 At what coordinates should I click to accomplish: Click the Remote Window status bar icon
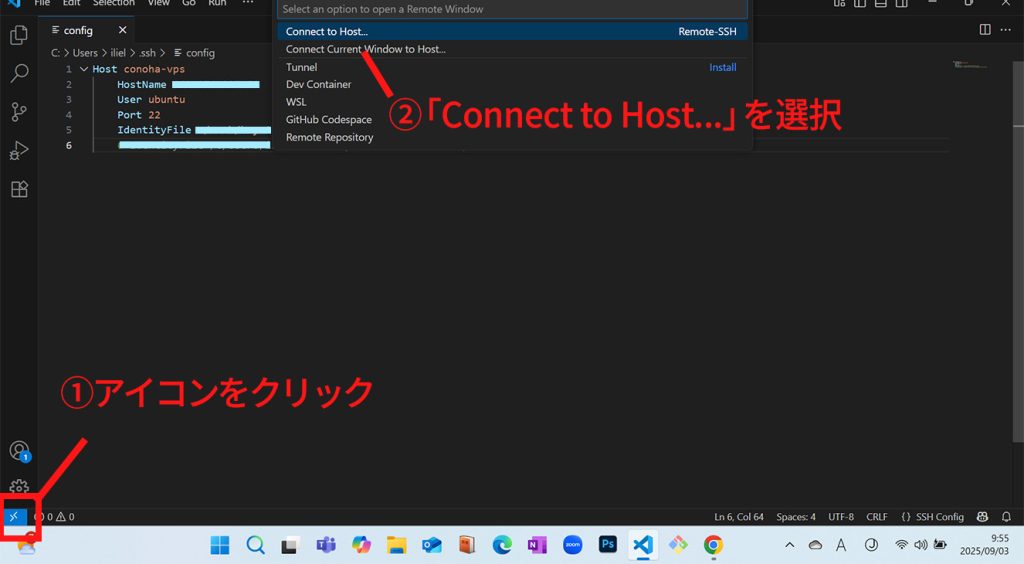click(14, 517)
